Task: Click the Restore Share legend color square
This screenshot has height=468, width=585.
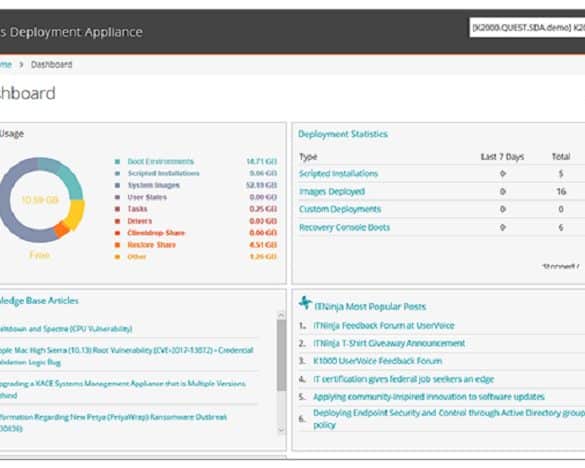Action: tap(117, 245)
